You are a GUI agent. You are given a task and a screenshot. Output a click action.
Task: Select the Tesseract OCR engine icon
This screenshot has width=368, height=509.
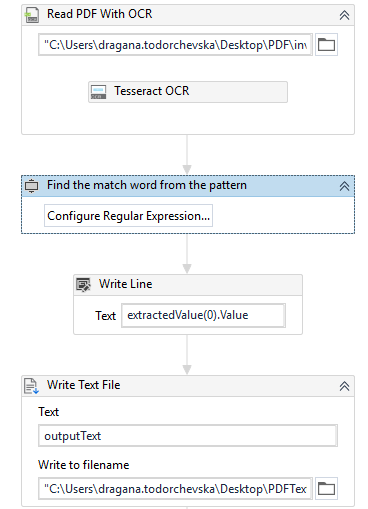(x=99, y=92)
